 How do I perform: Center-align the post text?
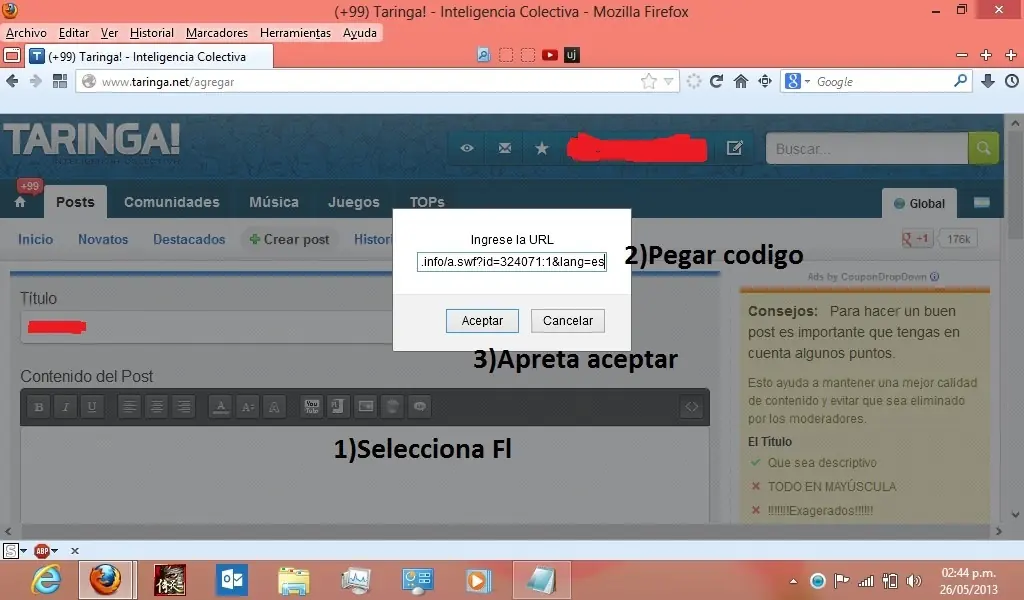[x=157, y=407]
